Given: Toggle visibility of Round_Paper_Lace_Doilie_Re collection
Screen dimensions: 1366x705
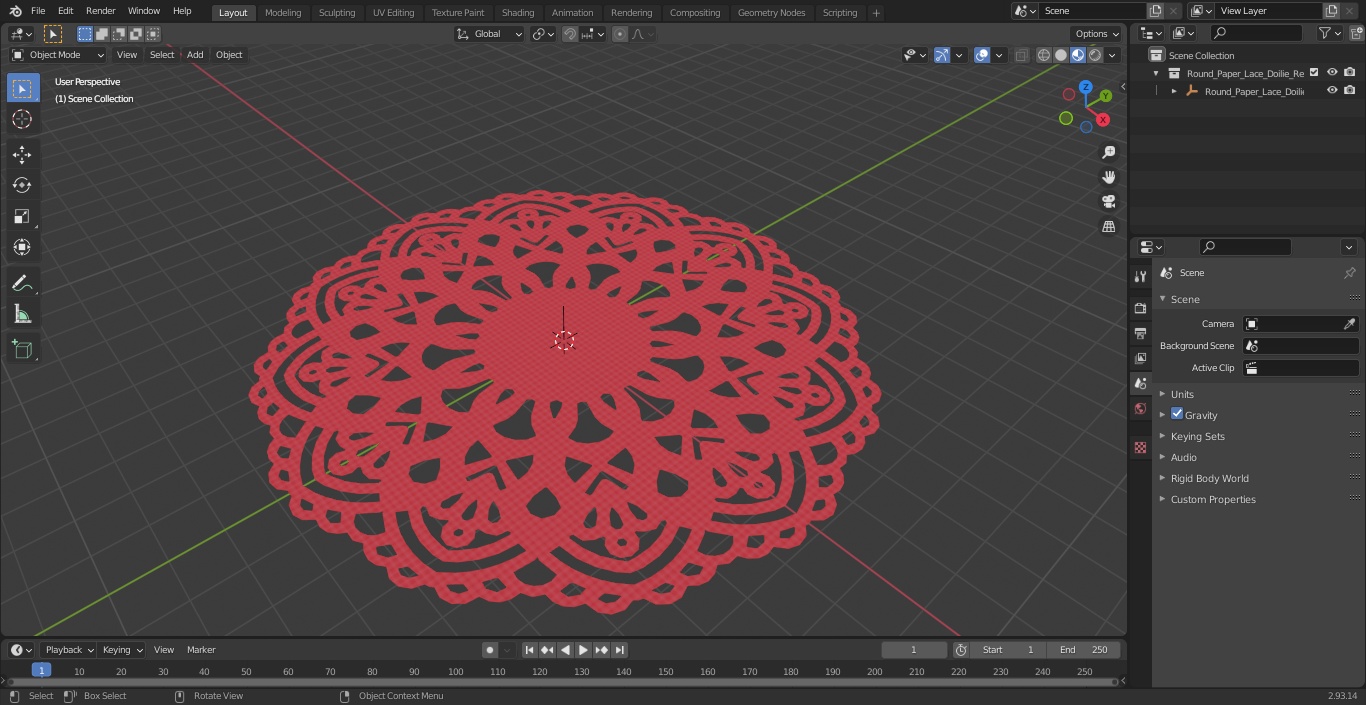Looking at the screenshot, I should tap(1332, 72).
